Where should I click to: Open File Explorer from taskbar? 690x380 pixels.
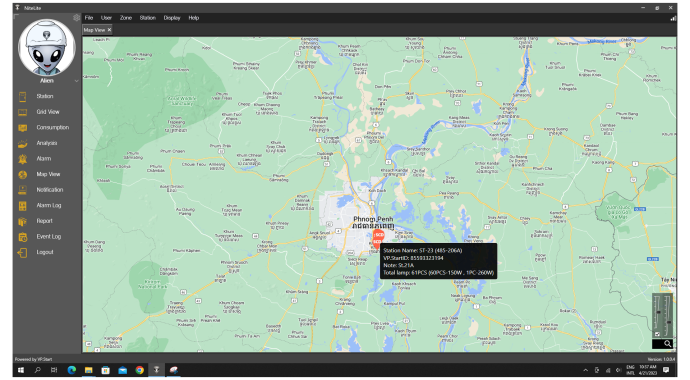pyautogui.click(x=88, y=370)
